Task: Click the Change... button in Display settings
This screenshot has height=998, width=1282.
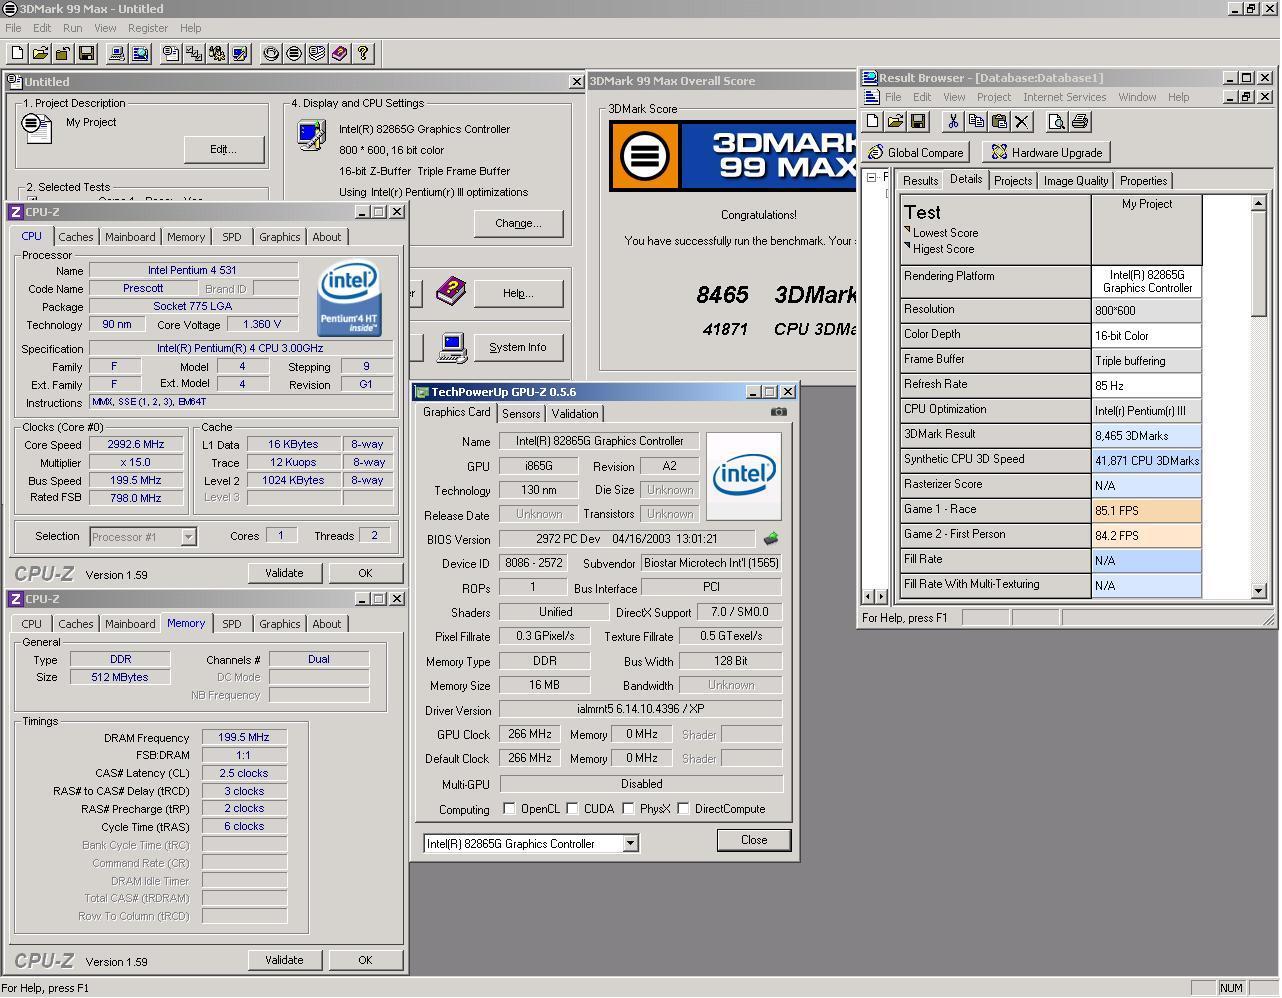Action: (x=518, y=223)
